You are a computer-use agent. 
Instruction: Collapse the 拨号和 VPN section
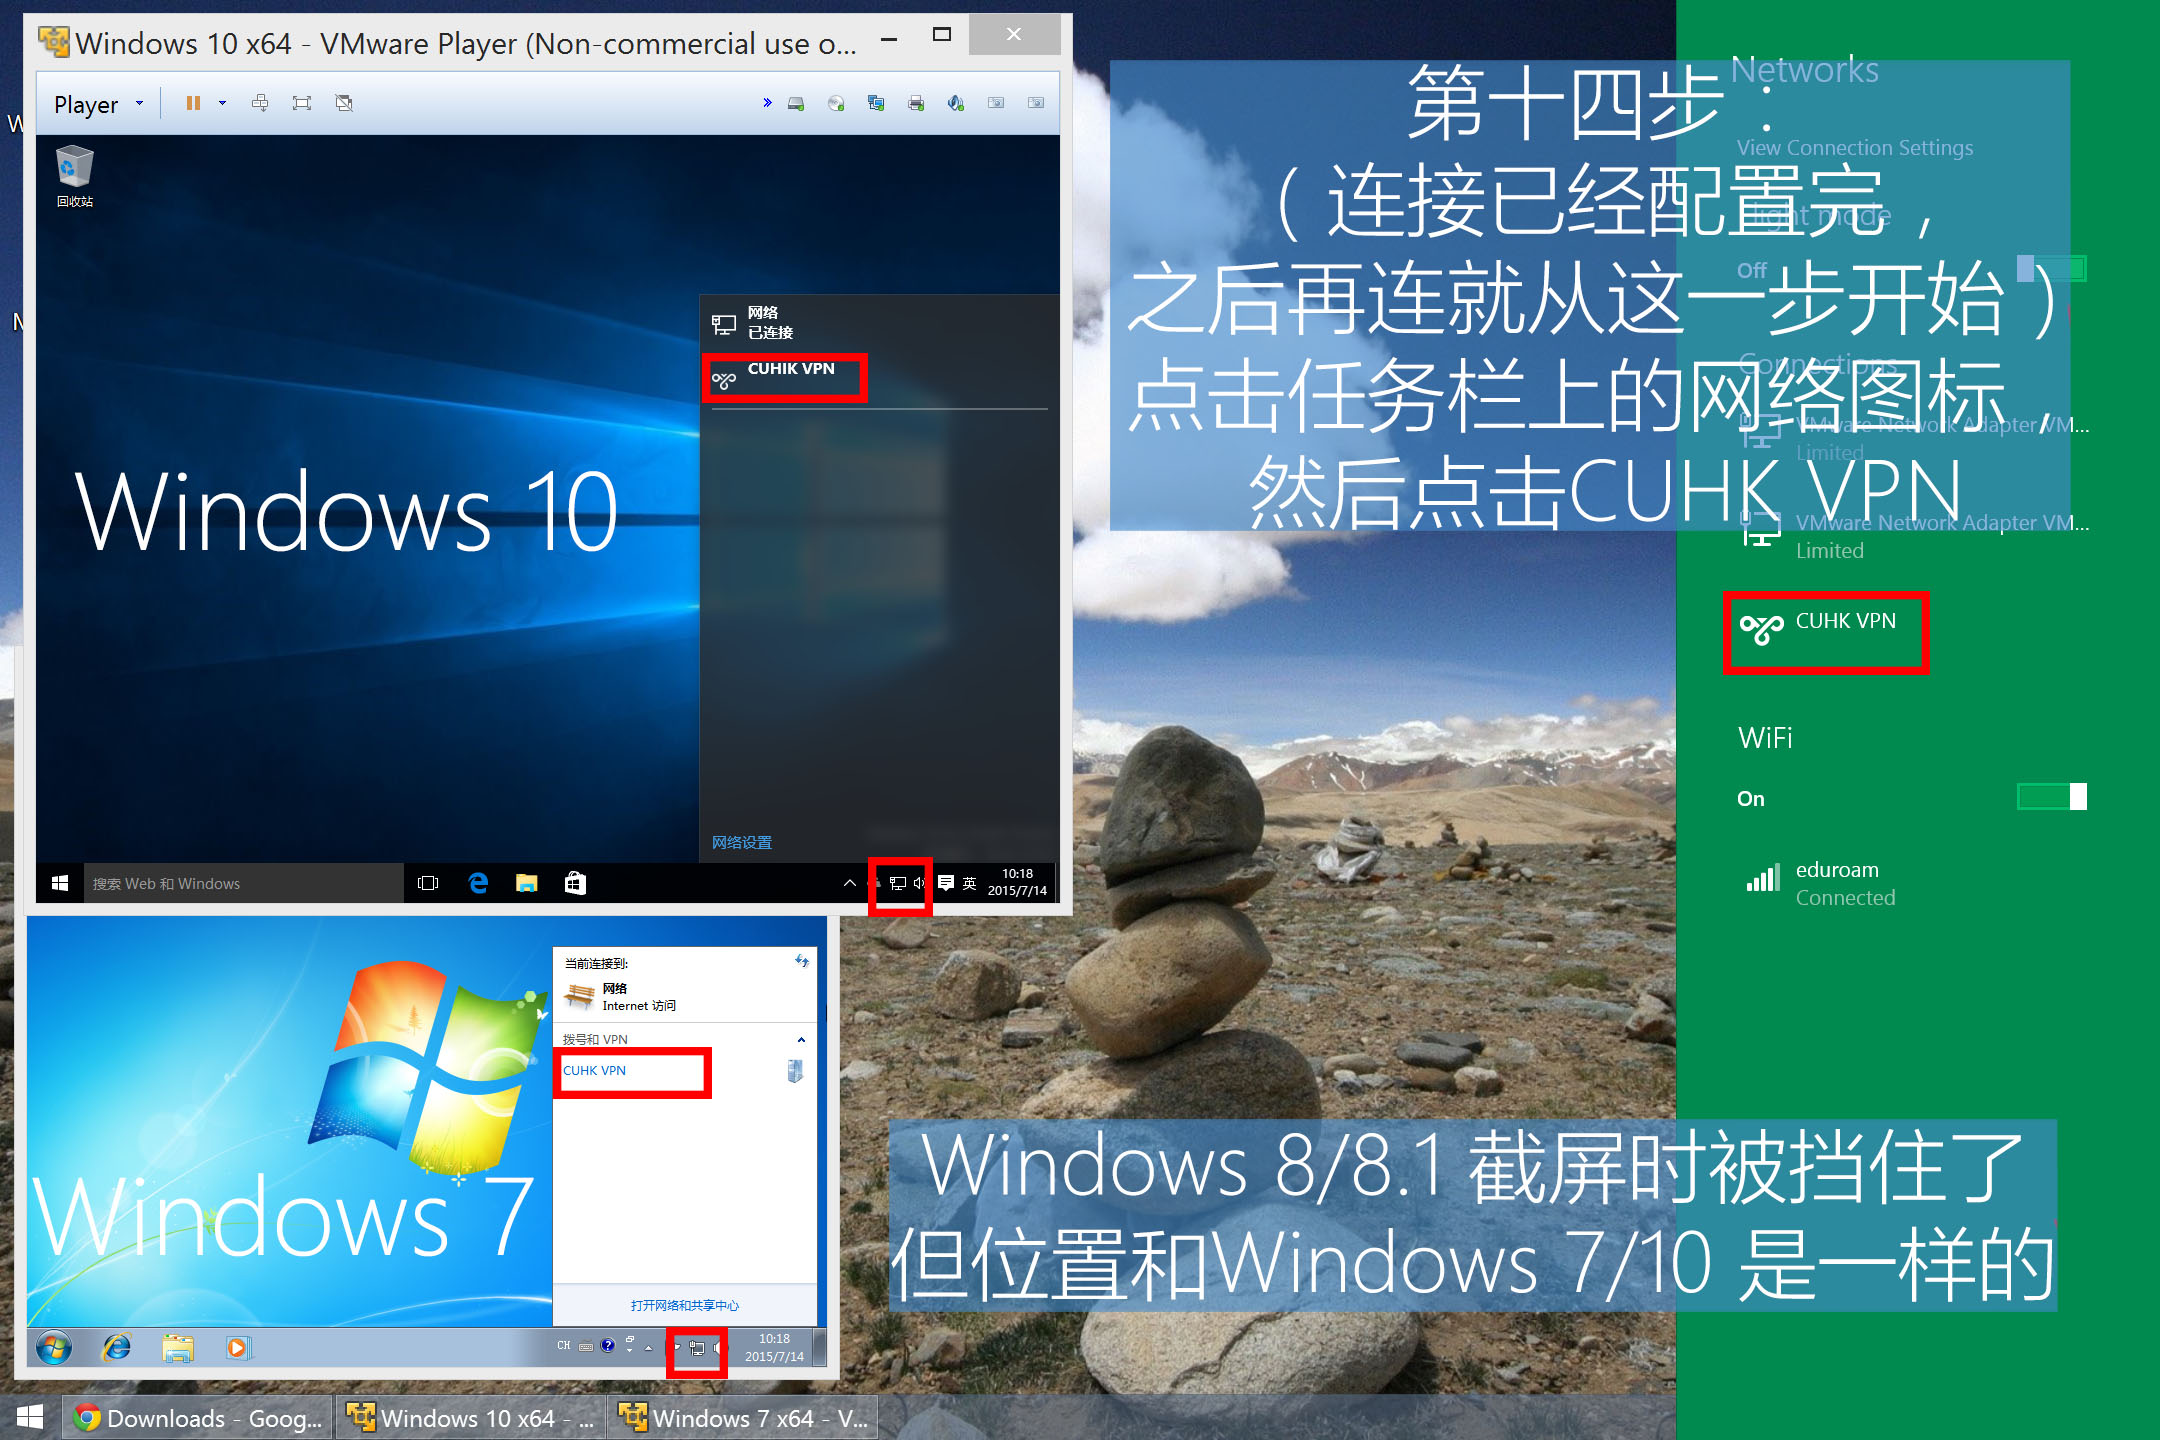point(801,1040)
